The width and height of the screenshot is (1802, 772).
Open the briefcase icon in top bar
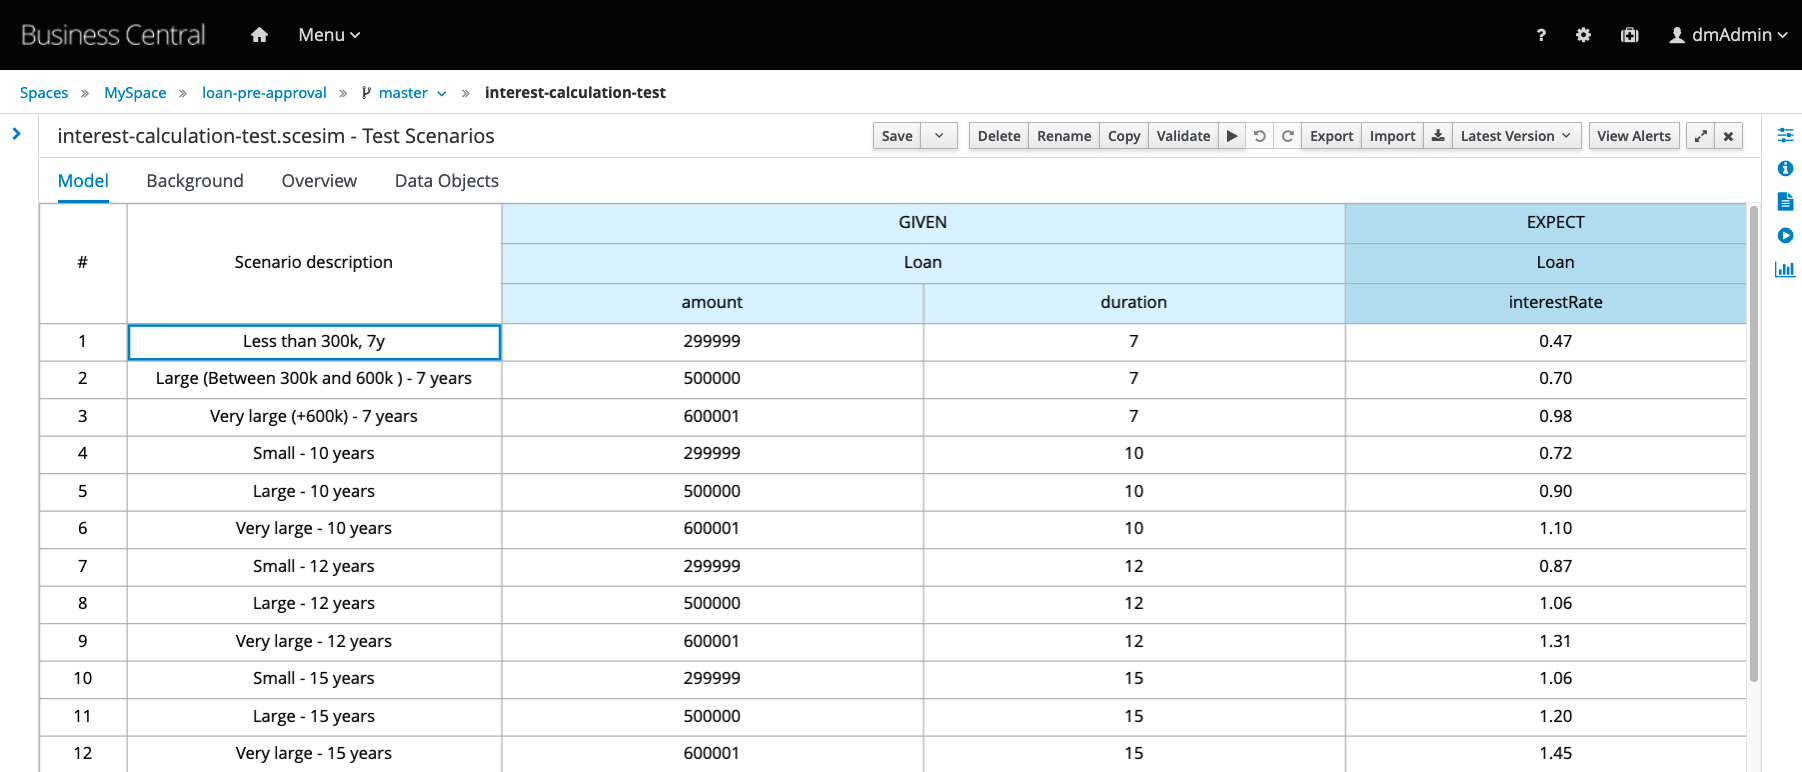coord(1630,35)
